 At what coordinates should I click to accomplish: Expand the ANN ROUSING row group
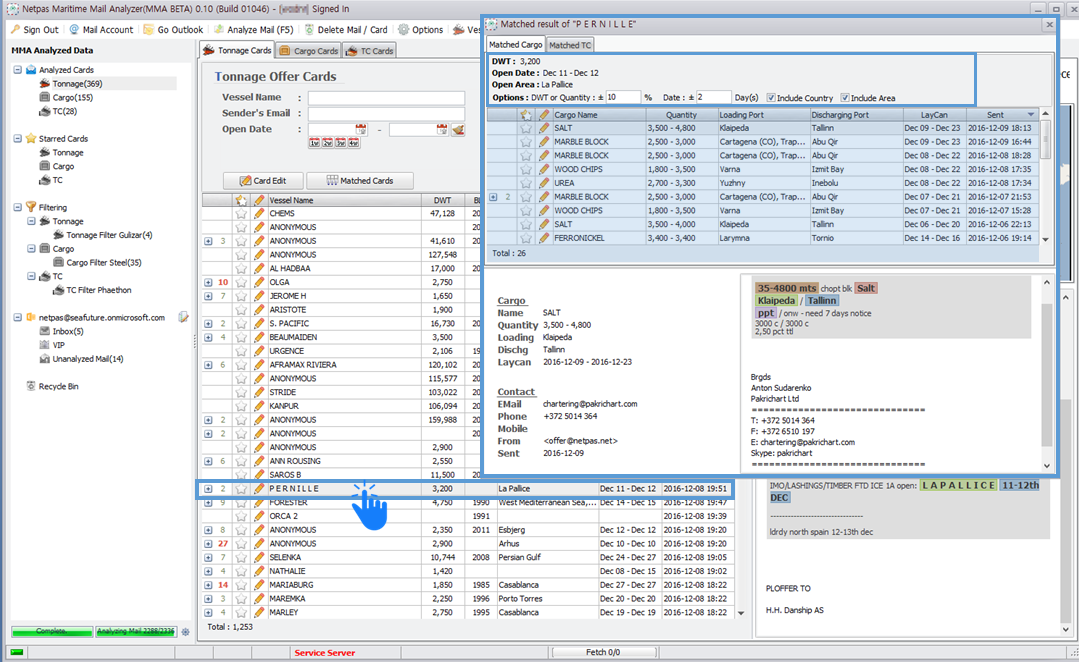[208, 461]
